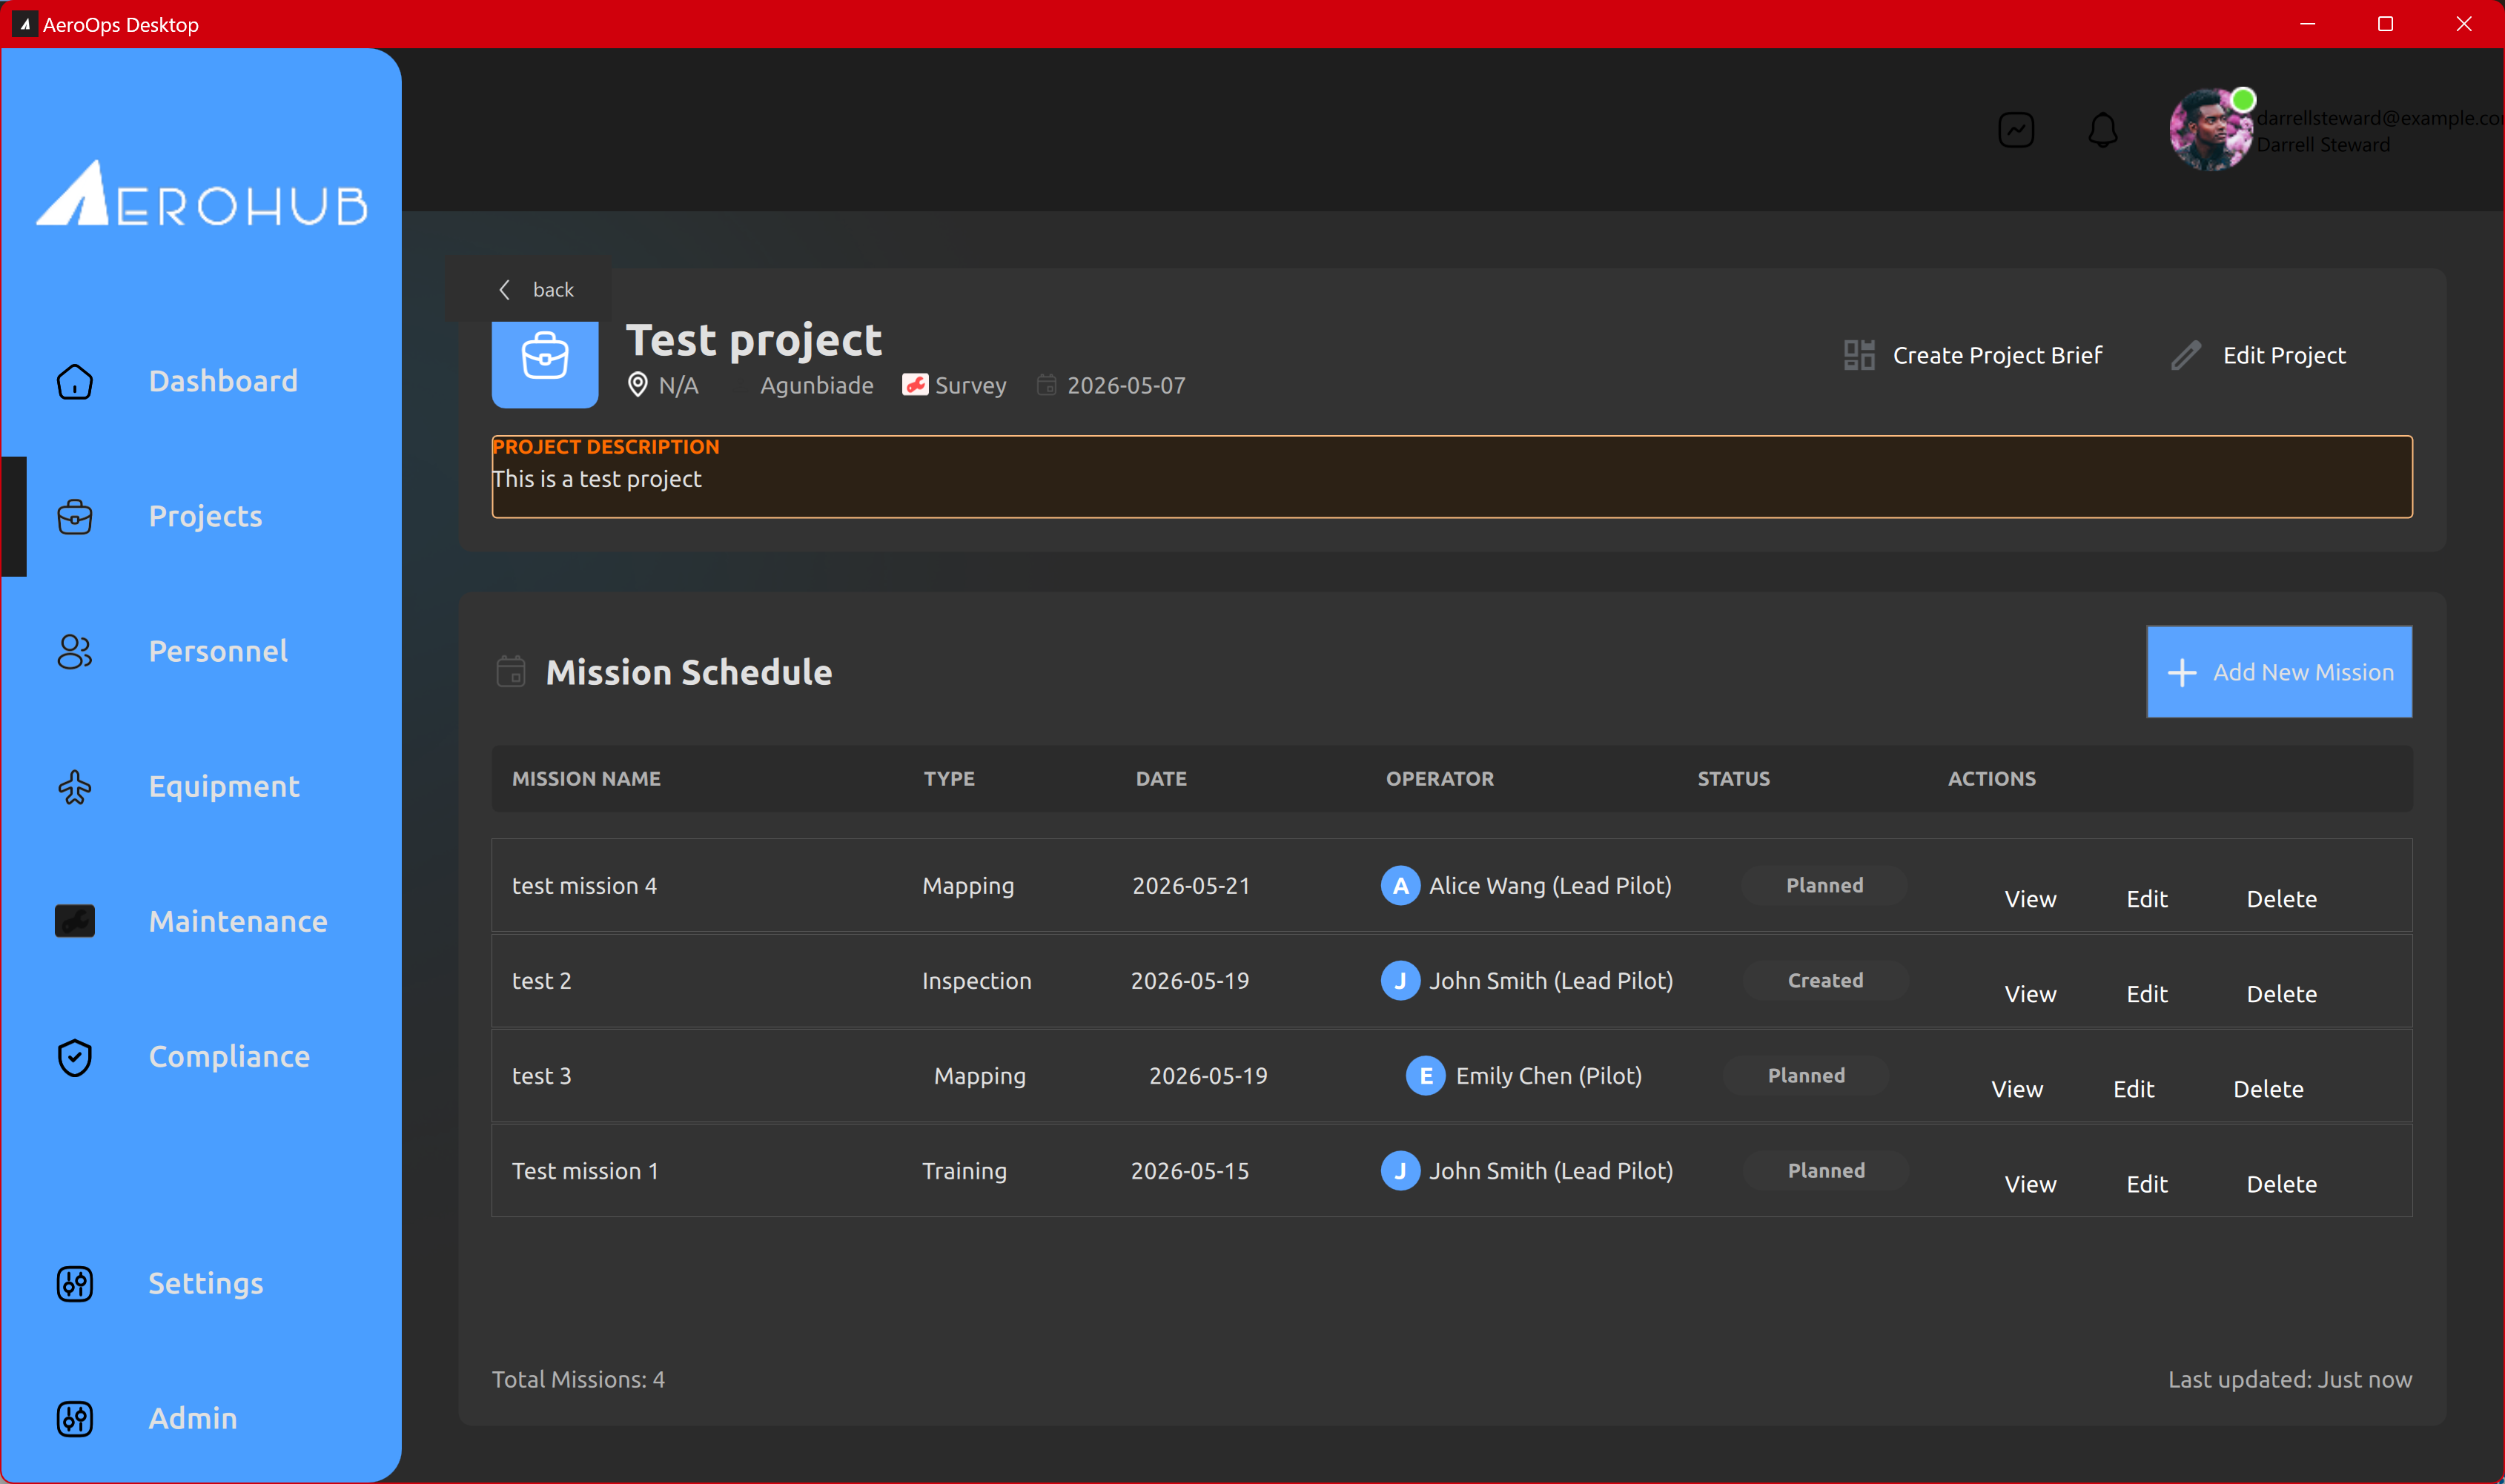Click the red Survey type icon

pos(915,385)
